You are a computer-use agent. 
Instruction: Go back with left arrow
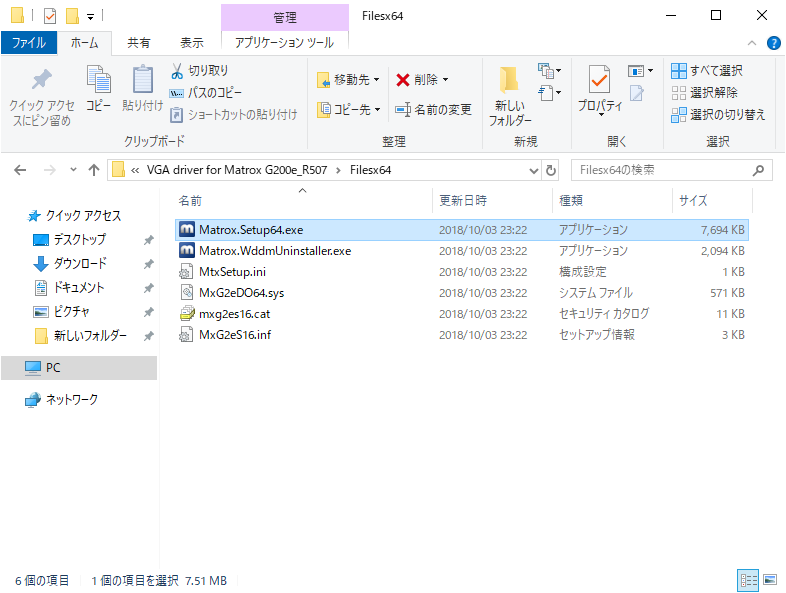(x=20, y=170)
